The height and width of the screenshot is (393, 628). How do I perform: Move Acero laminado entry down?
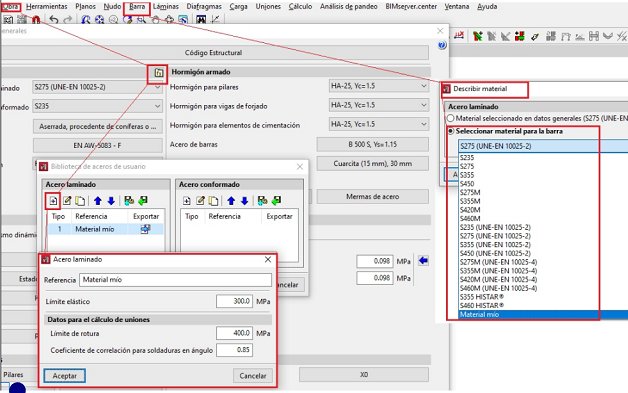click(x=111, y=201)
